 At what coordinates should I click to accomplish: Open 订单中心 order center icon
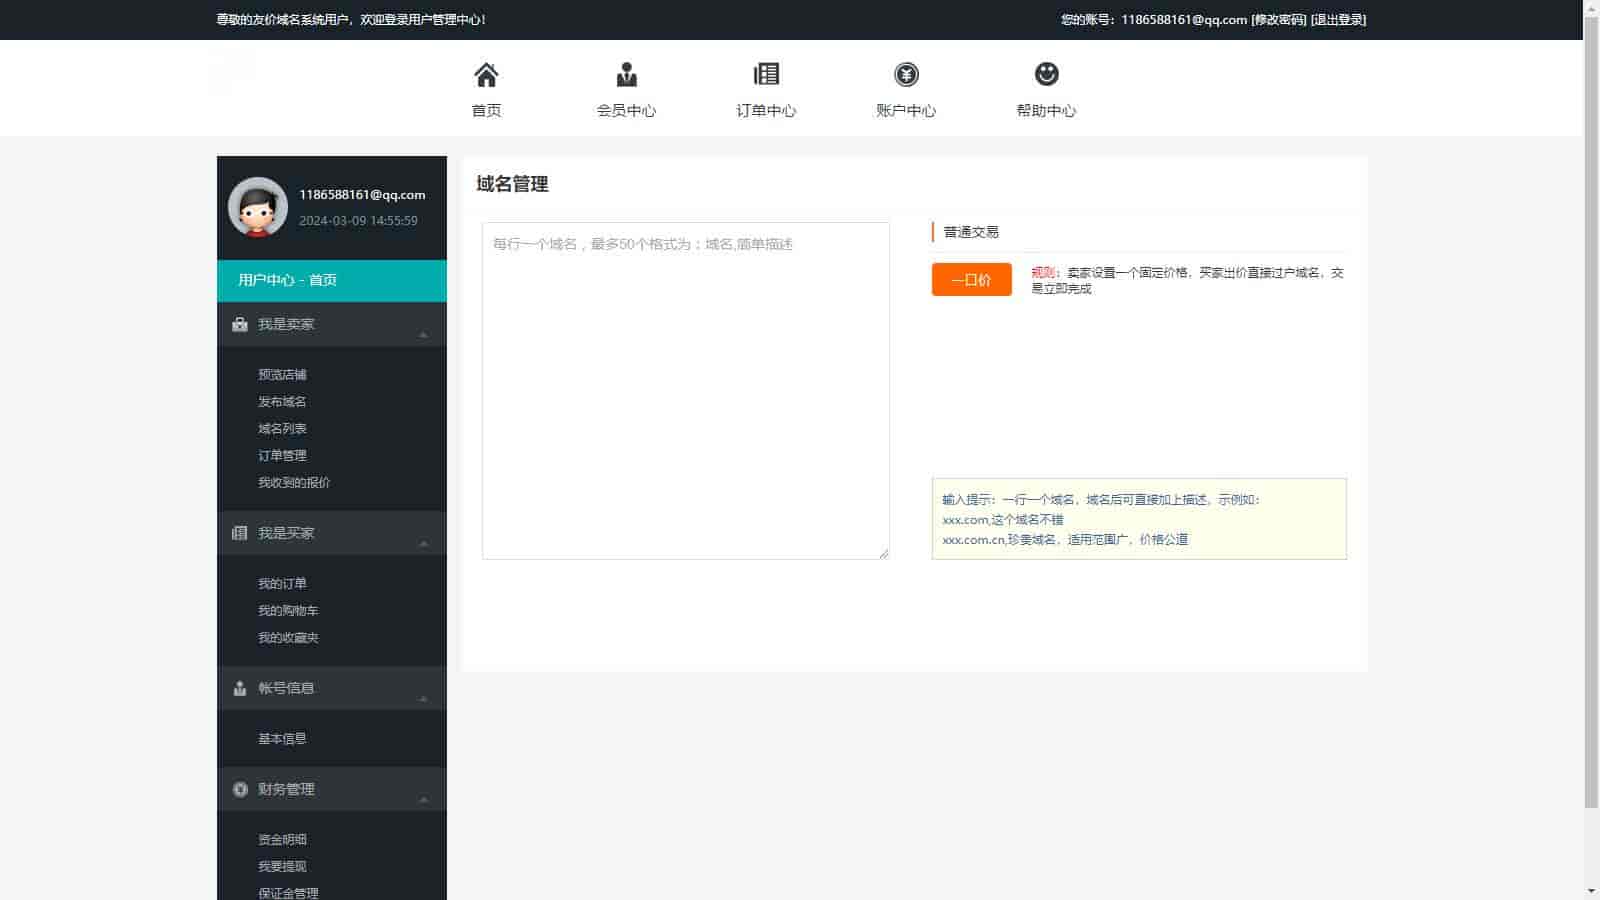point(766,75)
